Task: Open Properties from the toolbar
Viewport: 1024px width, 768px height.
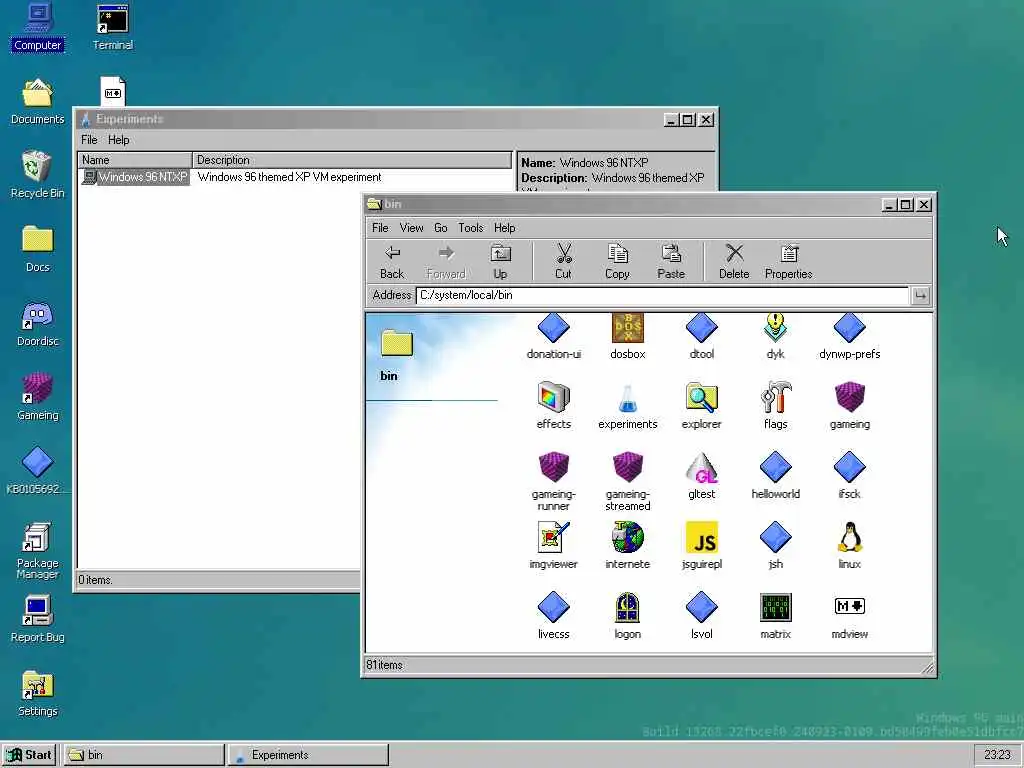Action: (788, 262)
